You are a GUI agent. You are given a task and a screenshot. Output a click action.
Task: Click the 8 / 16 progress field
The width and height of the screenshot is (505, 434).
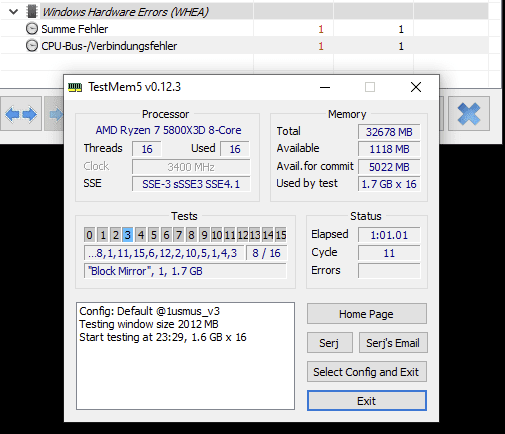pyautogui.click(x=266, y=253)
